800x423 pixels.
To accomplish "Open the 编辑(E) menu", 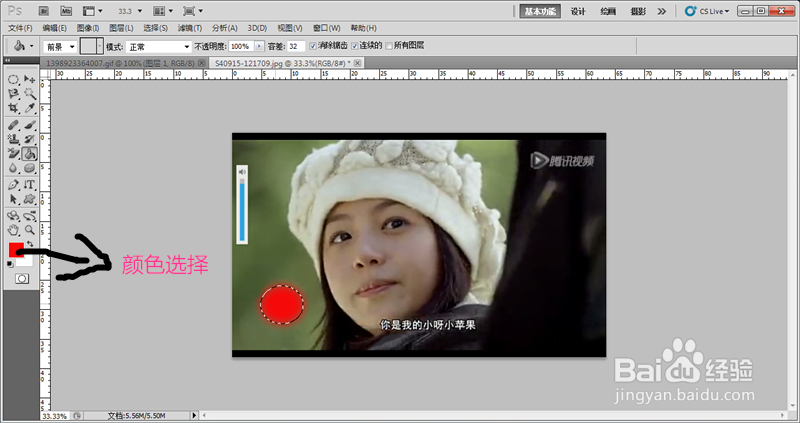I will tap(55, 28).
